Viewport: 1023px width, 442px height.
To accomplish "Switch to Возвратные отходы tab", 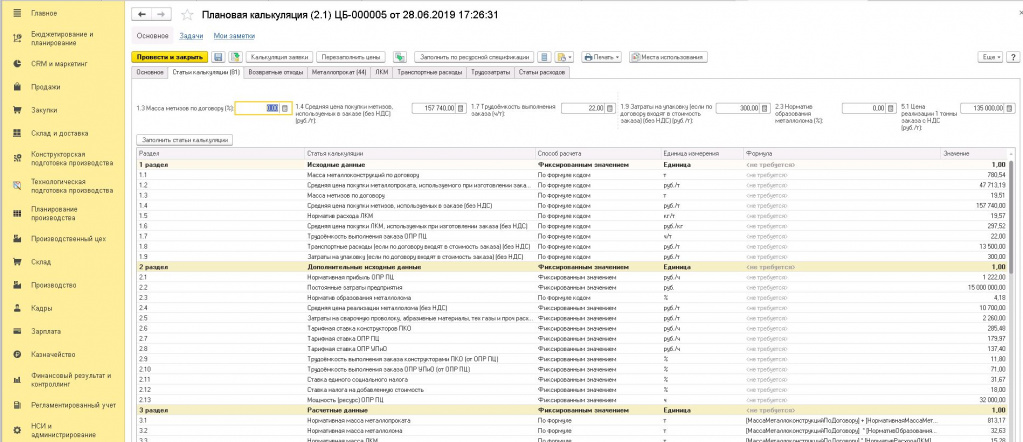I will pos(276,72).
